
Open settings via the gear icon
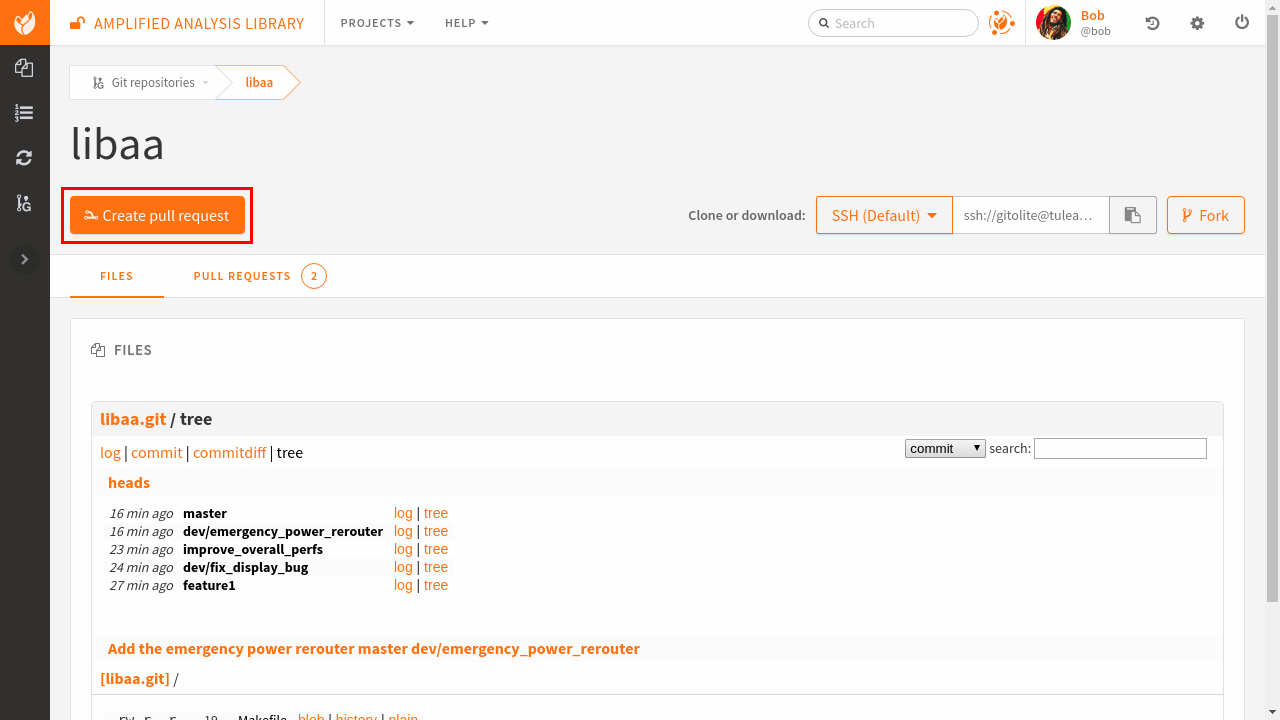tap(1197, 22)
